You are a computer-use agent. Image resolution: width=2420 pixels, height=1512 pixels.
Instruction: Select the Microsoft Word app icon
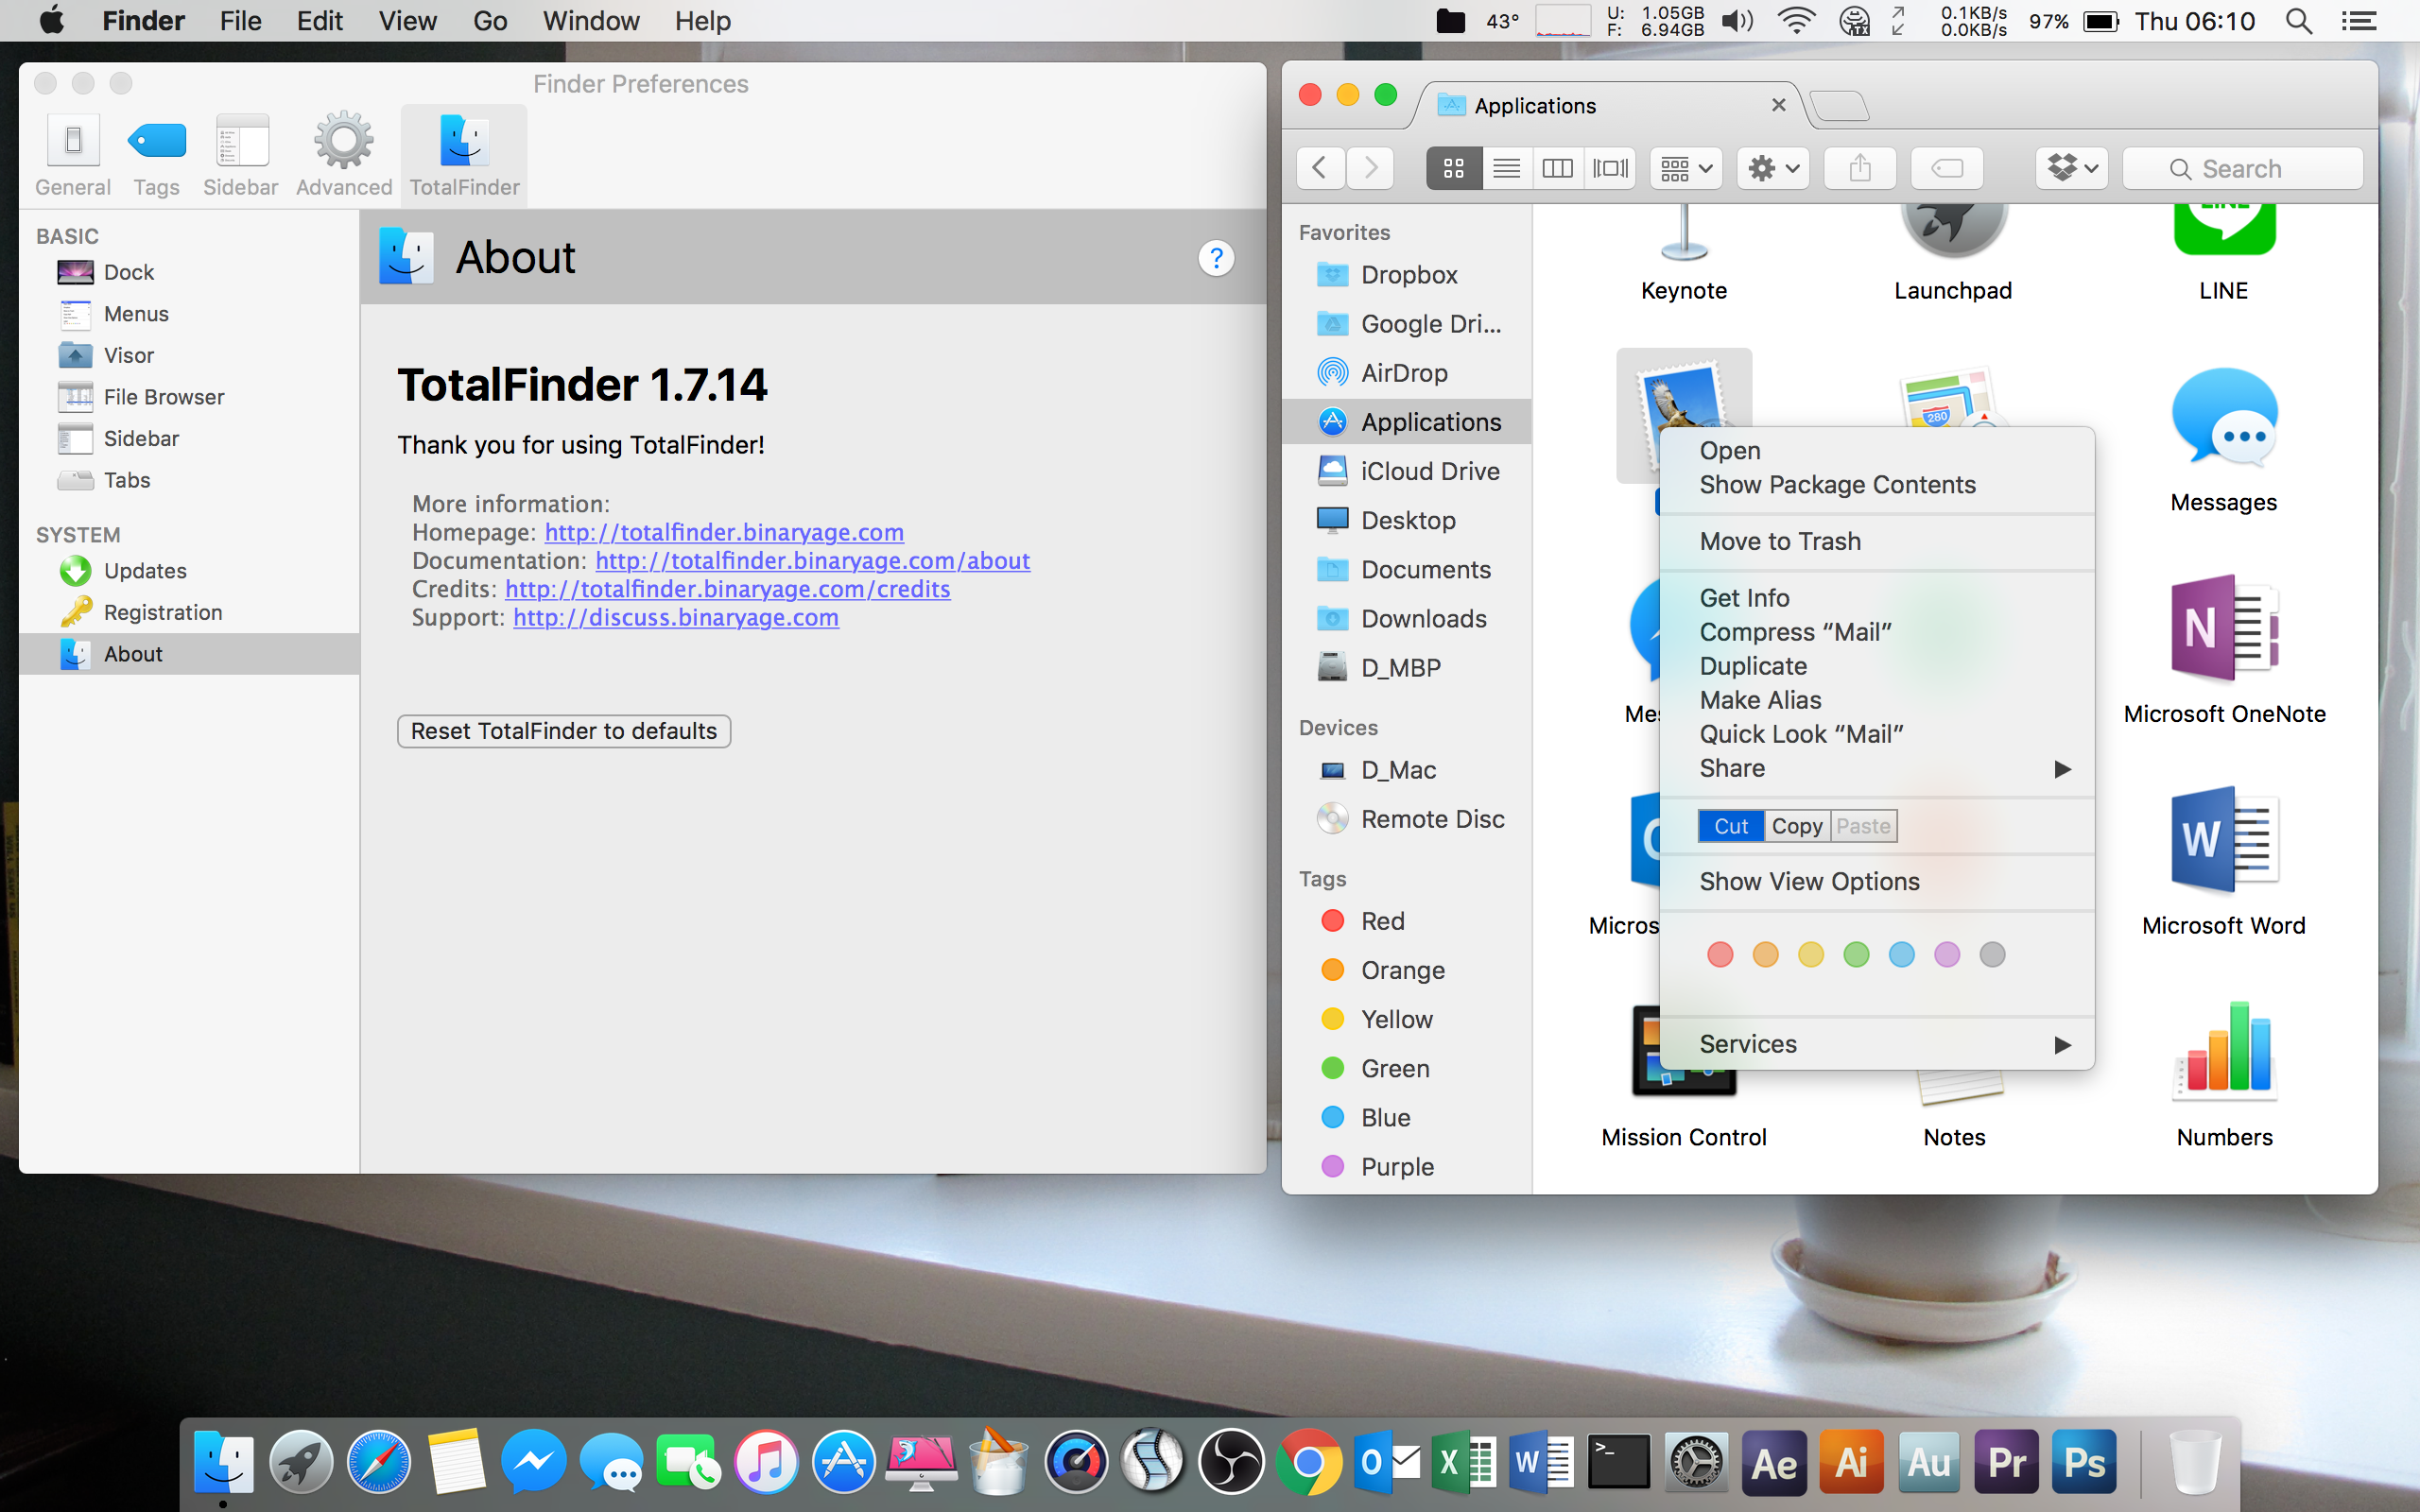pyautogui.click(x=2224, y=840)
